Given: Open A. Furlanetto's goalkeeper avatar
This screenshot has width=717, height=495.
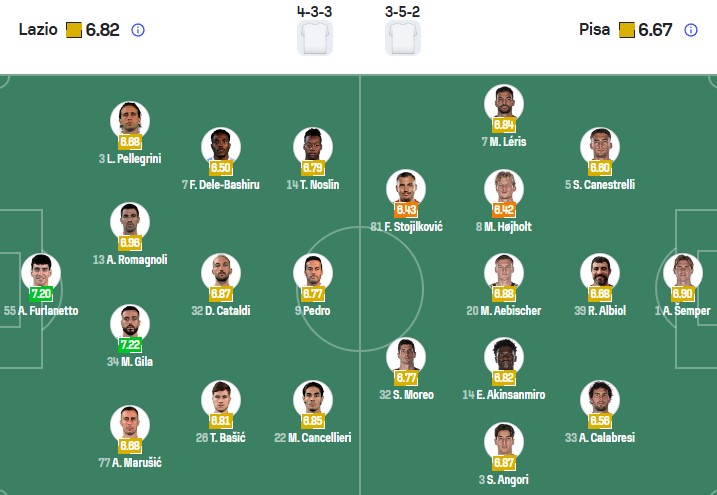Looking at the screenshot, I should pos(41,273).
